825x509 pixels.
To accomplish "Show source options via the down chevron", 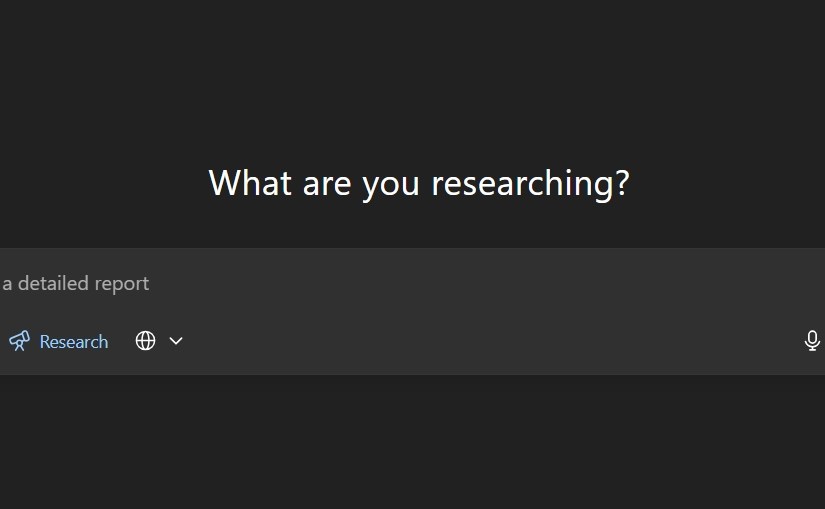I will click(176, 341).
